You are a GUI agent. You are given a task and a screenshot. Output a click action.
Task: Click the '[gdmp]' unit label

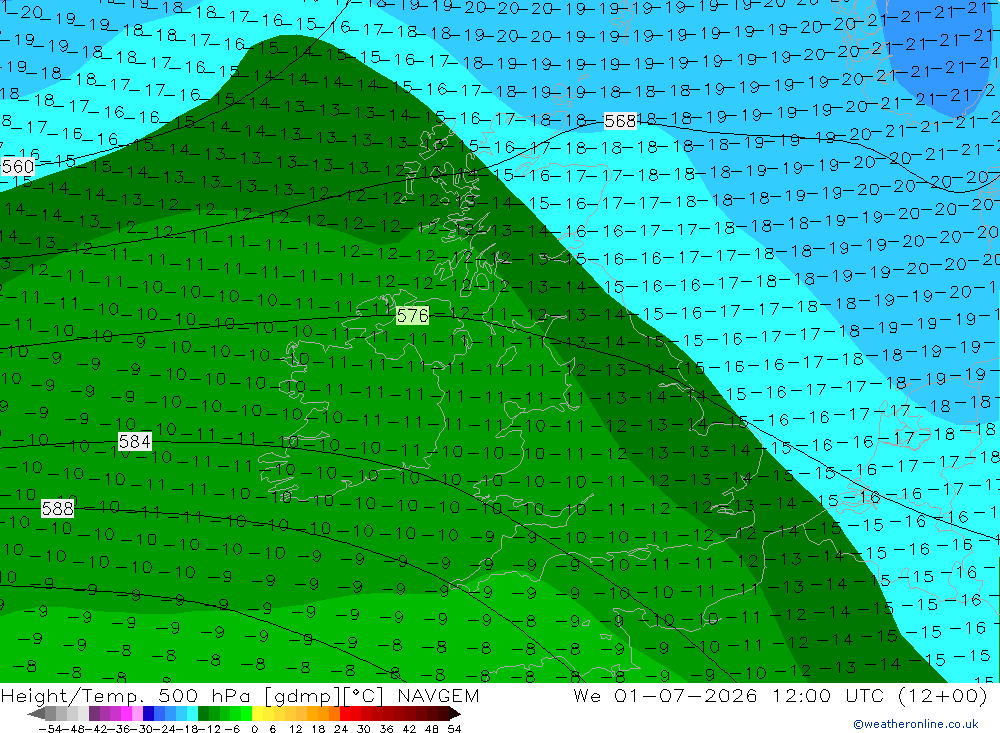coord(302,695)
